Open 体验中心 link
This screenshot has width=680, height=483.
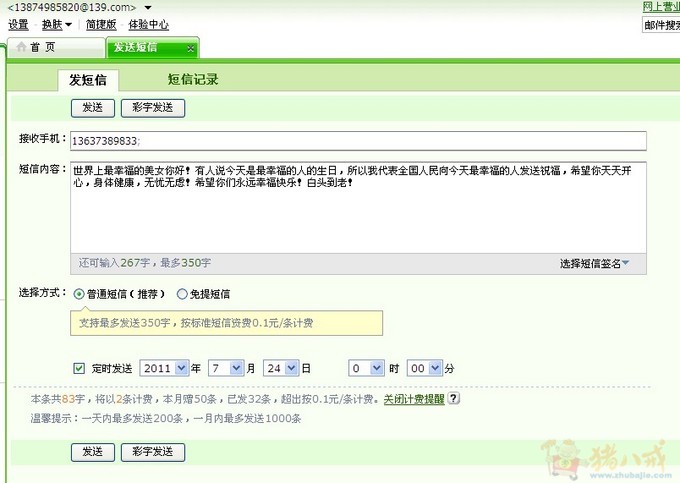click(x=148, y=25)
